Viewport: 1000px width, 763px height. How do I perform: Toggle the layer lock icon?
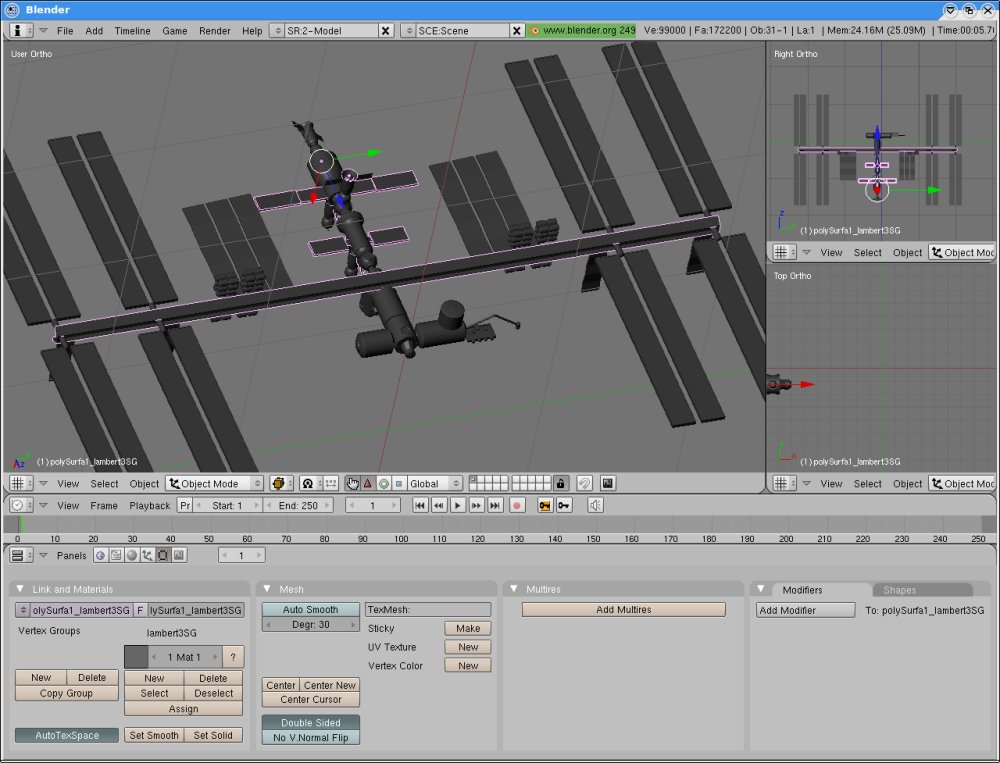tap(561, 484)
